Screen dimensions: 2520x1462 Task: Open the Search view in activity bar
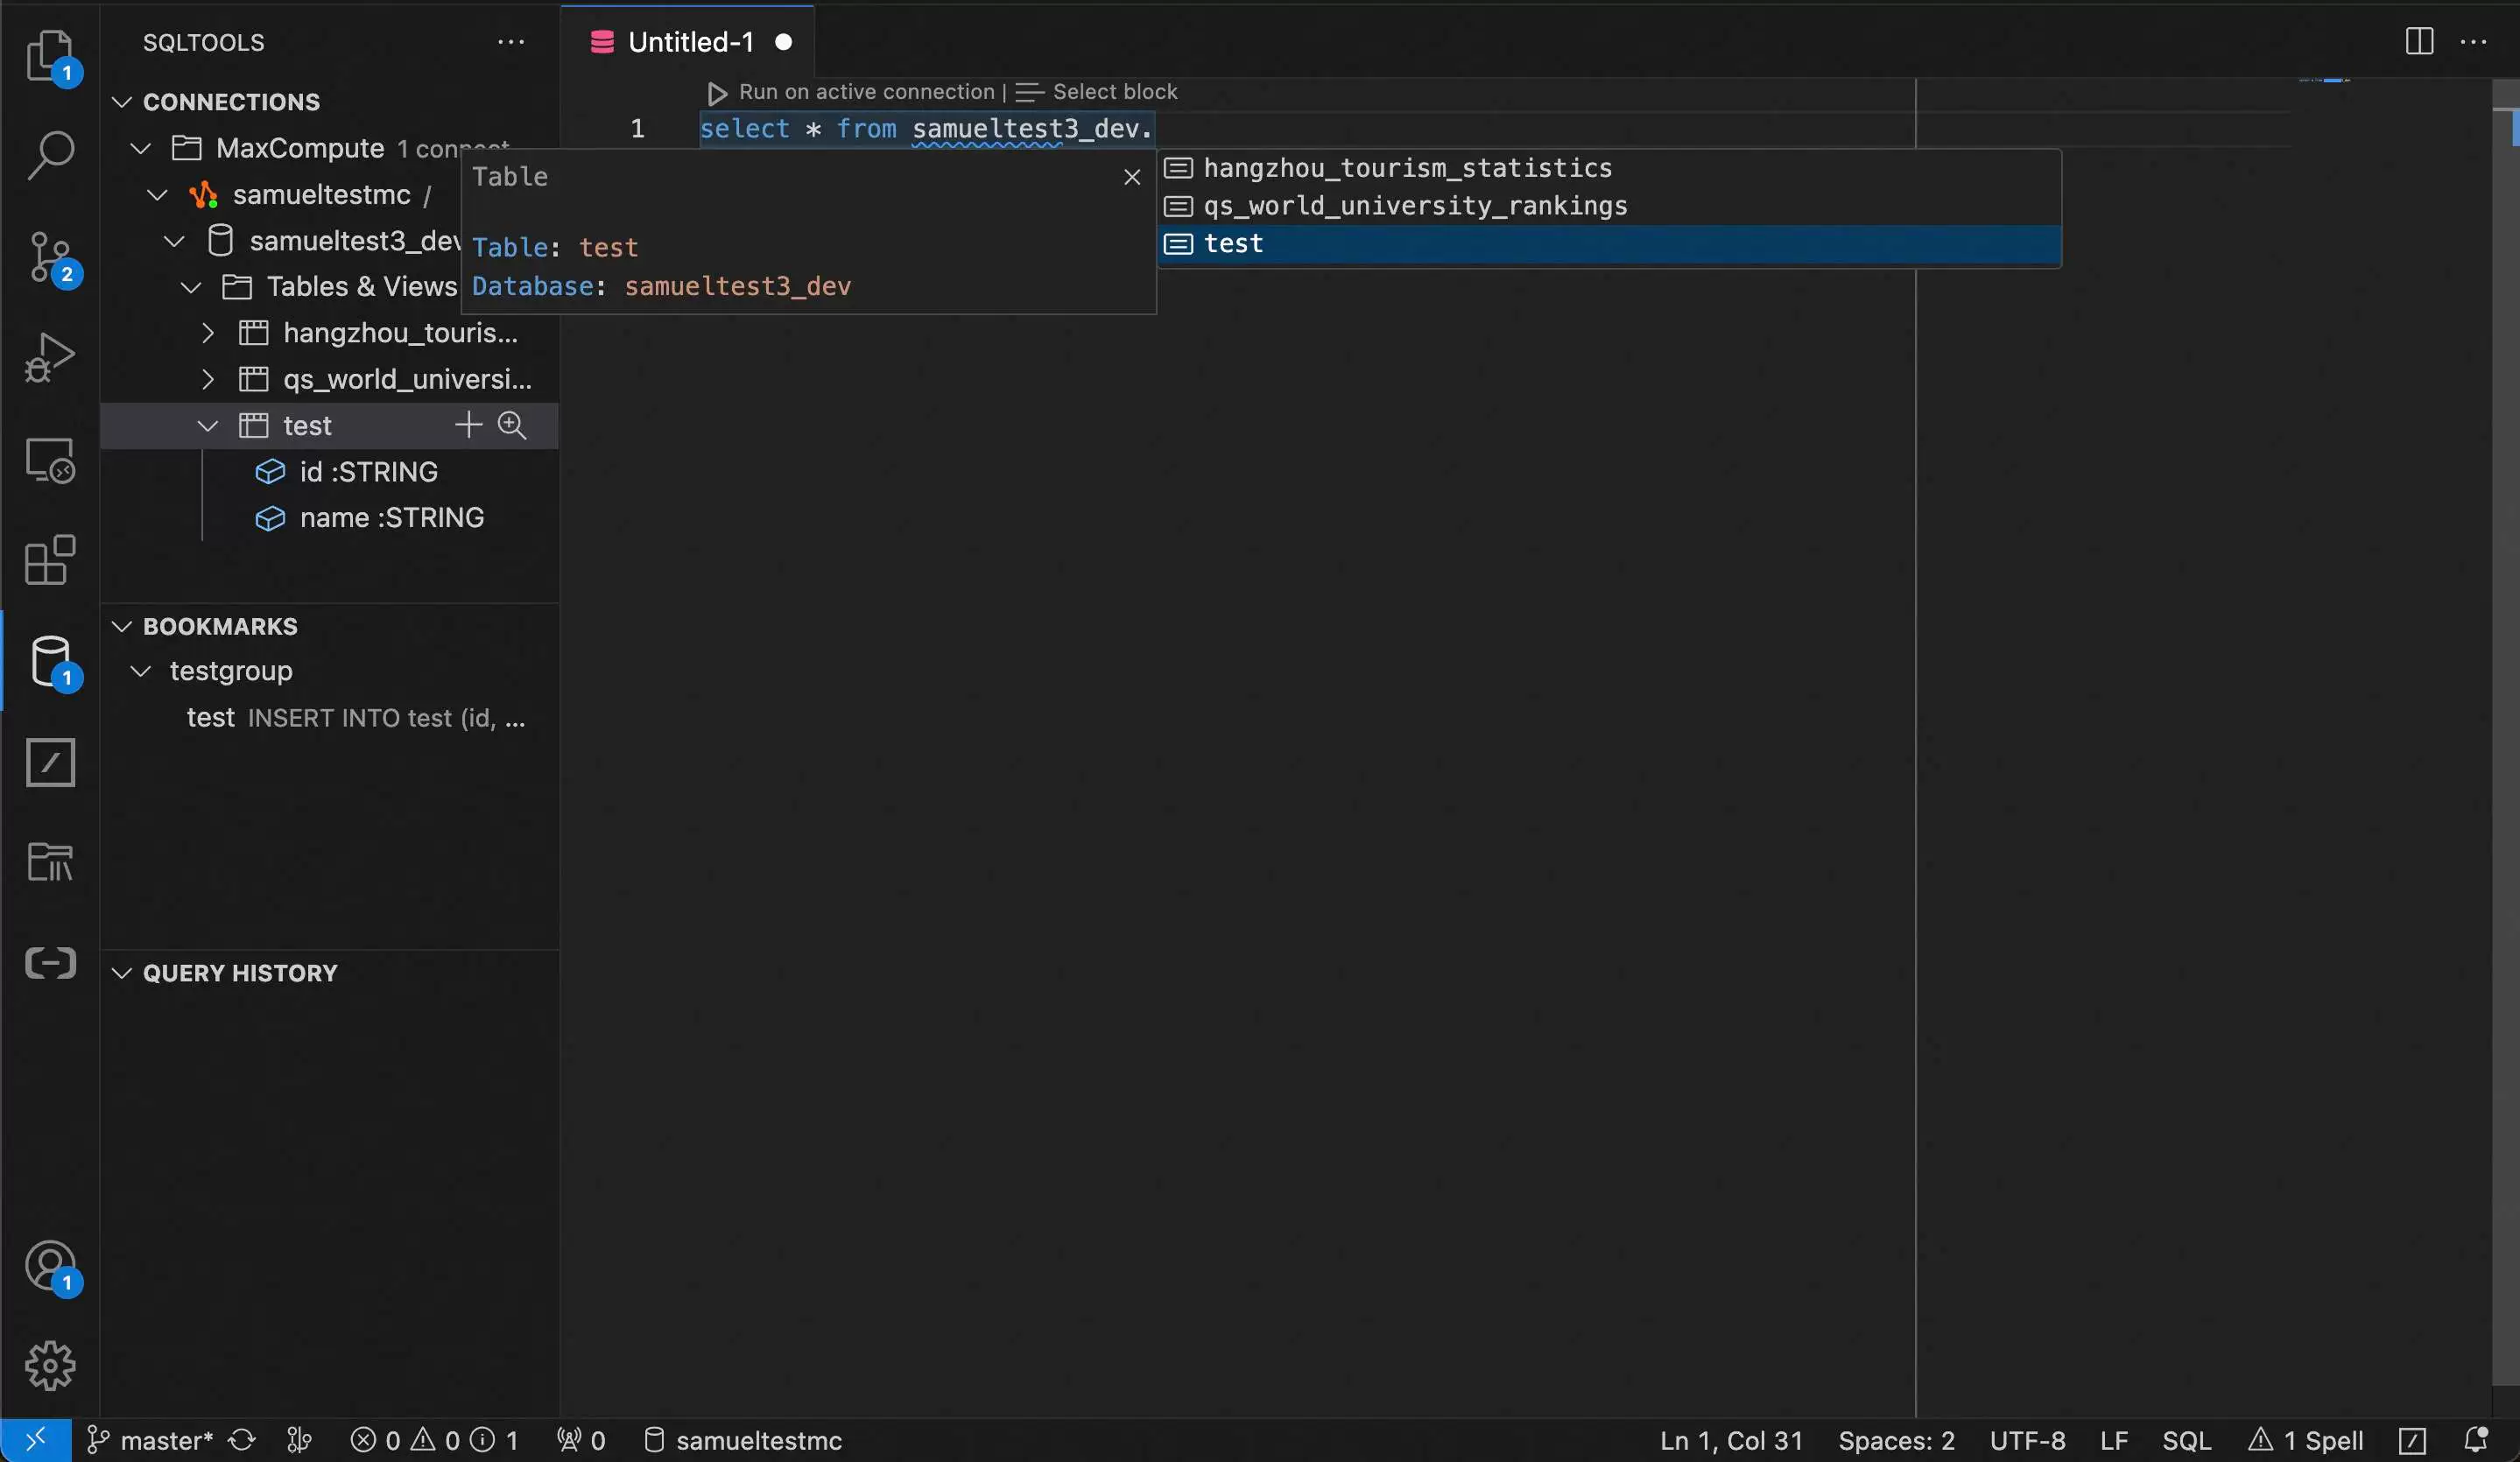click(49, 155)
